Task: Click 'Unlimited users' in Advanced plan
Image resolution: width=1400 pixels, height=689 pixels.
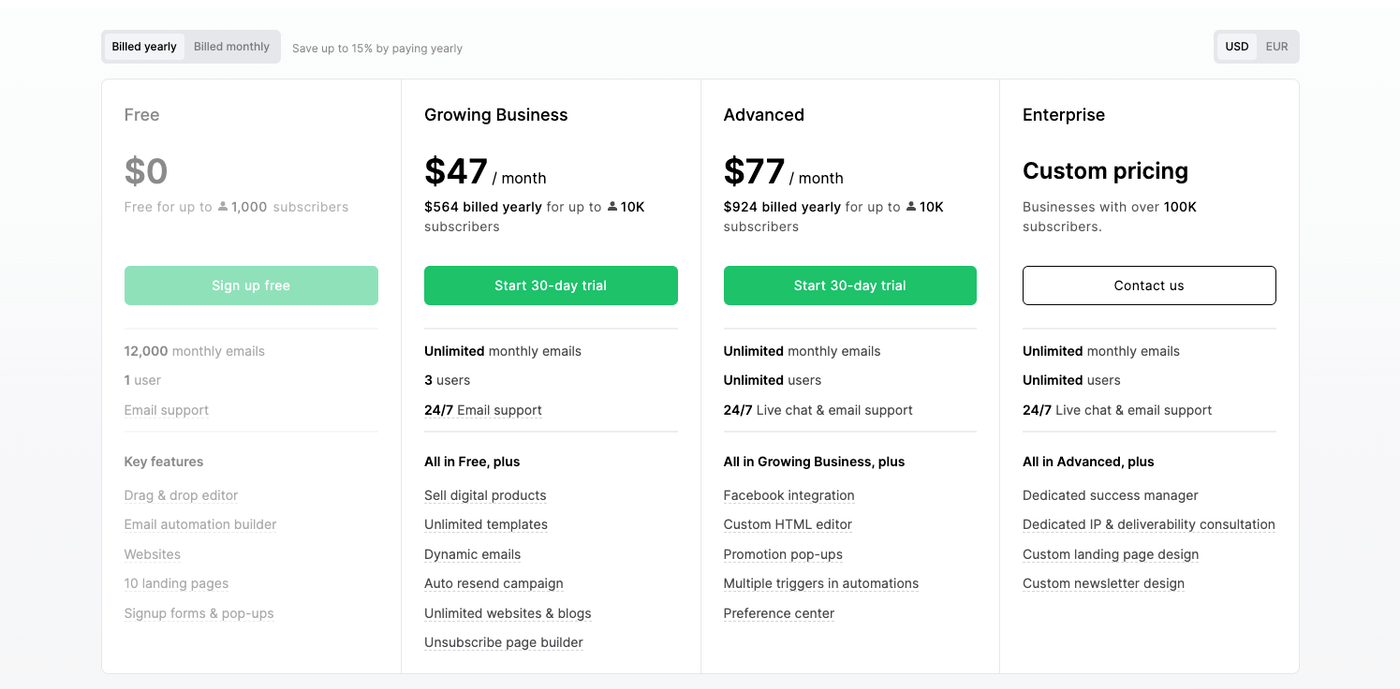Action: (772, 380)
